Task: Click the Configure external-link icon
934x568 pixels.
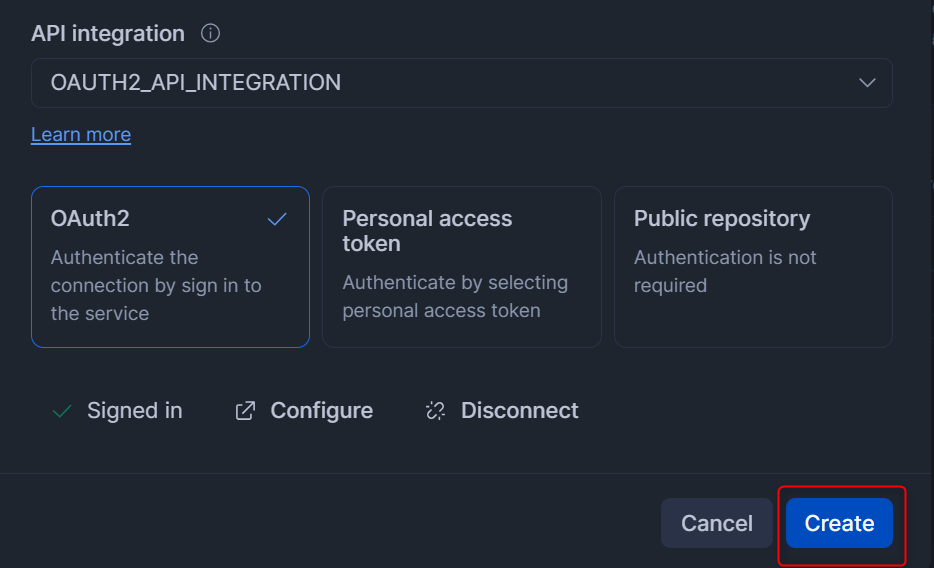Action: (x=245, y=411)
